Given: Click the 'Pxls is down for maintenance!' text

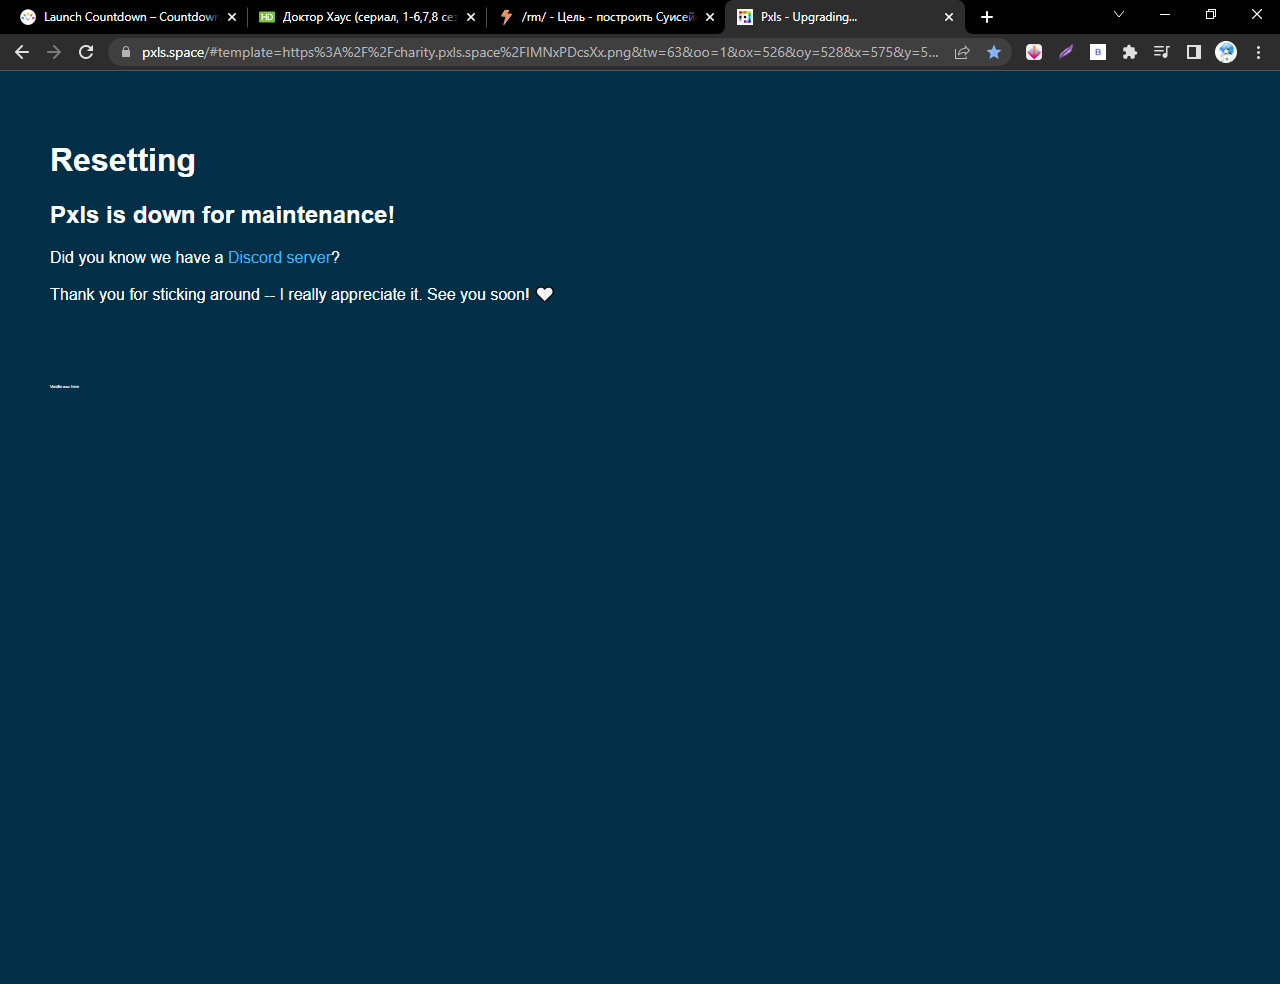Looking at the screenshot, I should tap(222, 215).
